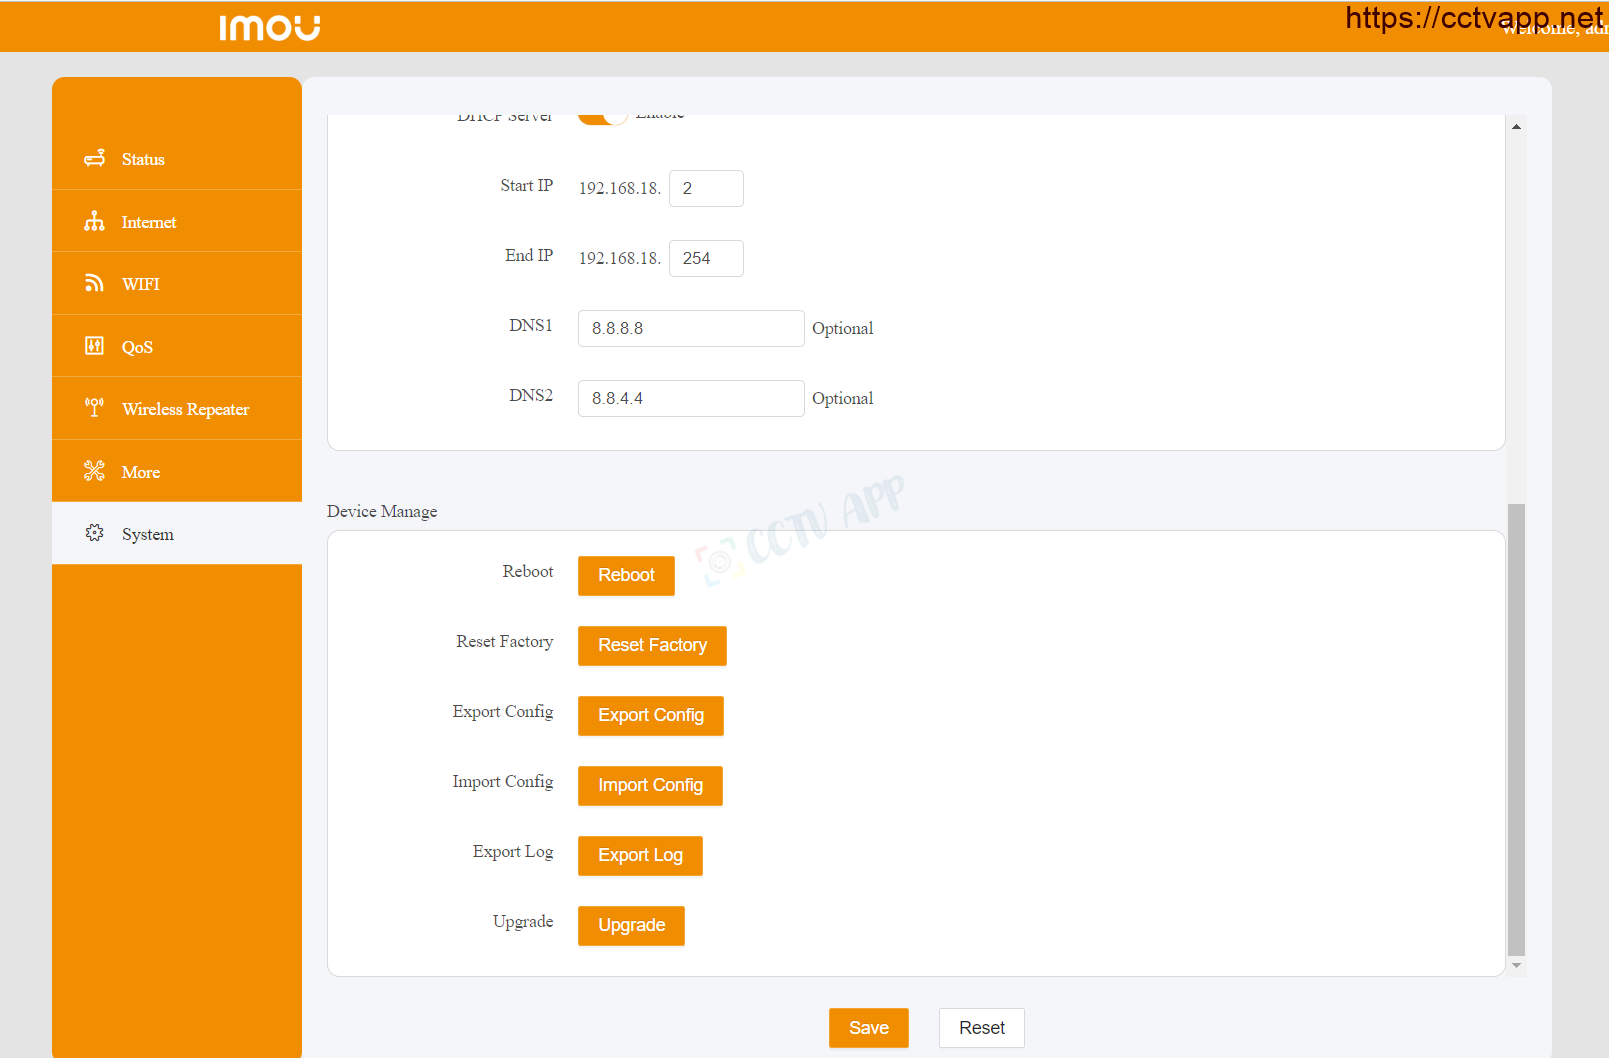Click the QoS sliders icon
1609x1058 pixels.
(x=94, y=346)
